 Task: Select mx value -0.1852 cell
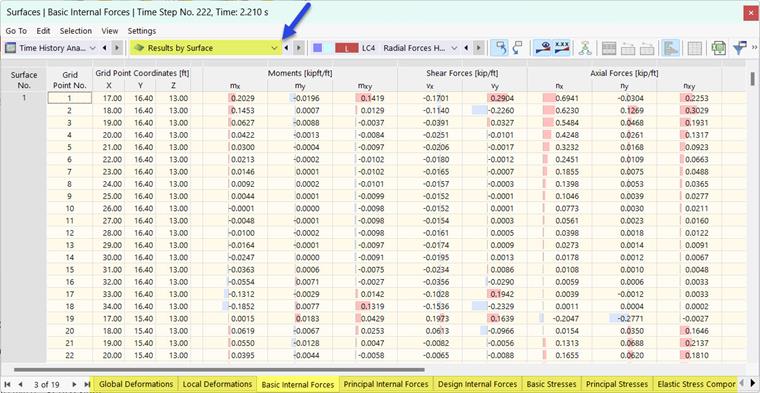(x=235, y=306)
